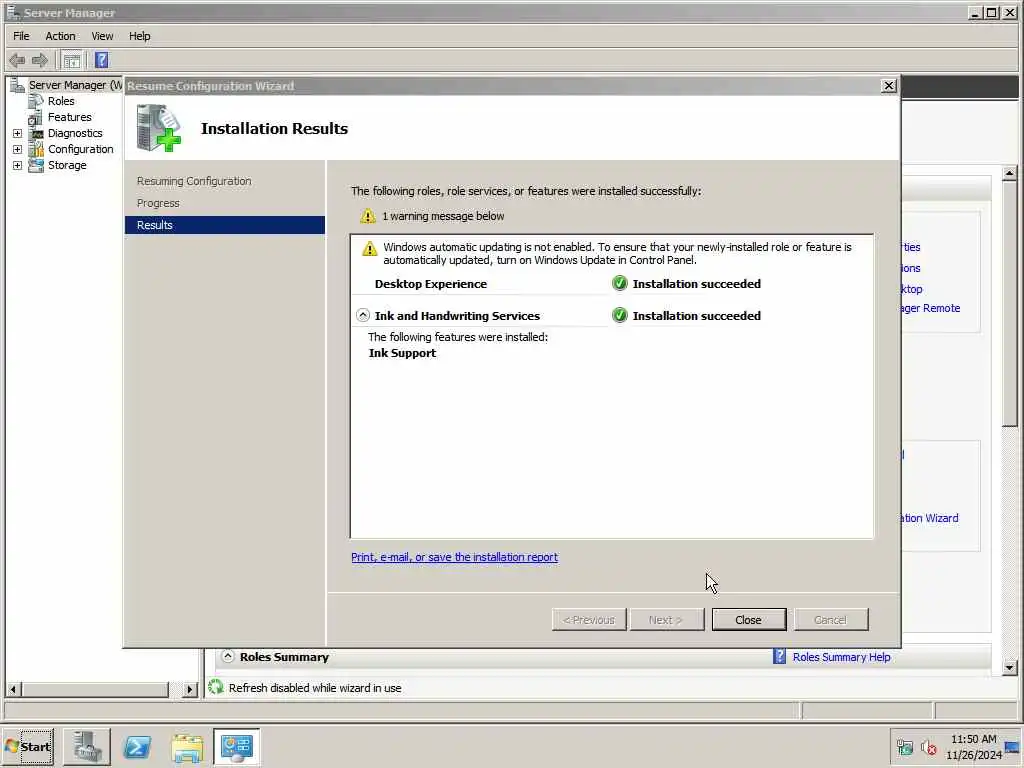Screen dimensions: 1024x768
Task: Open the File menu
Action: click(21, 36)
